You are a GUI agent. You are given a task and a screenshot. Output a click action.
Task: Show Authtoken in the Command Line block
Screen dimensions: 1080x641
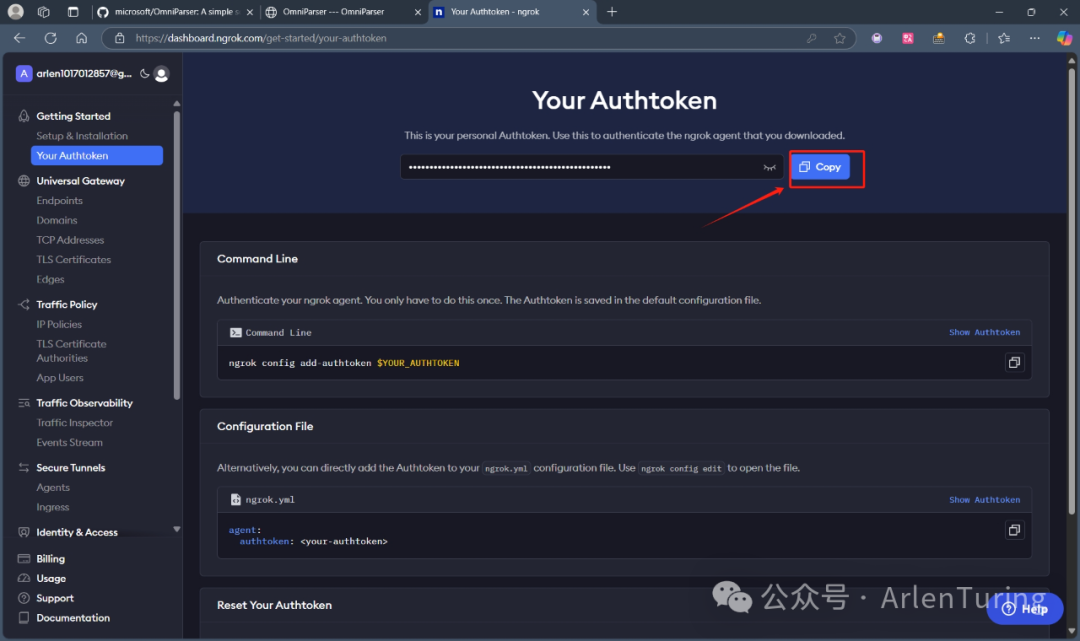coord(984,332)
